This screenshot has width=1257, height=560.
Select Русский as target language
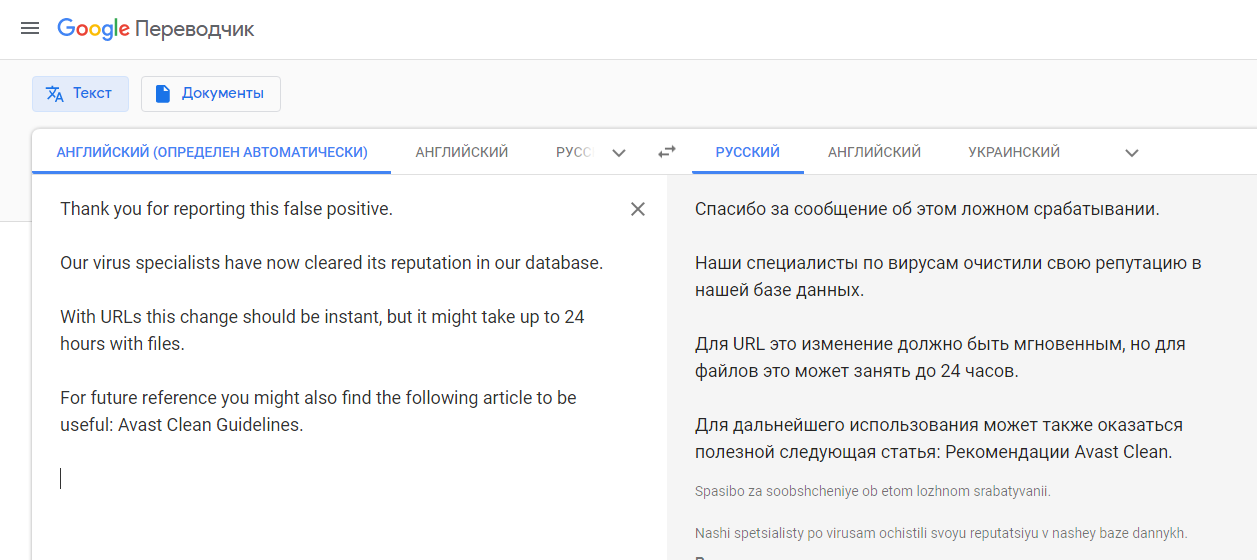(747, 152)
